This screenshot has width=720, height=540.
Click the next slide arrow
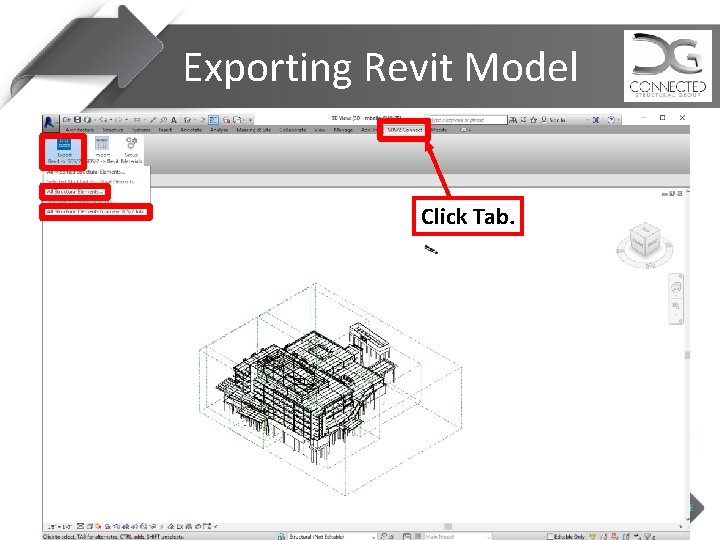[x=698, y=508]
